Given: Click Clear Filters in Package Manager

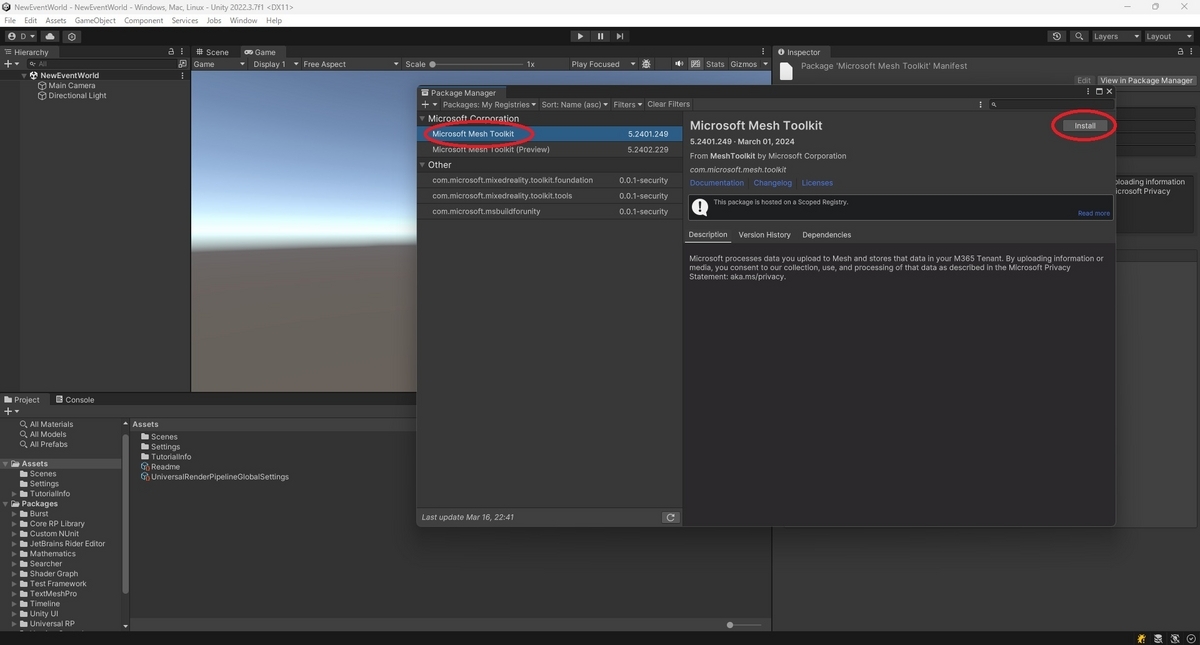Looking at the screenshot, I should coord(668,104).
